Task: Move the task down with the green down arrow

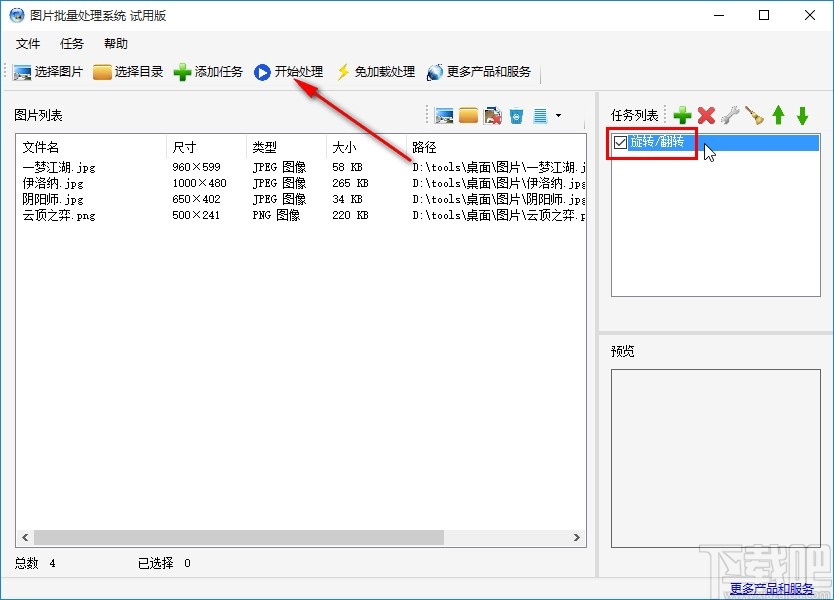Action: [x=802, y=115]
